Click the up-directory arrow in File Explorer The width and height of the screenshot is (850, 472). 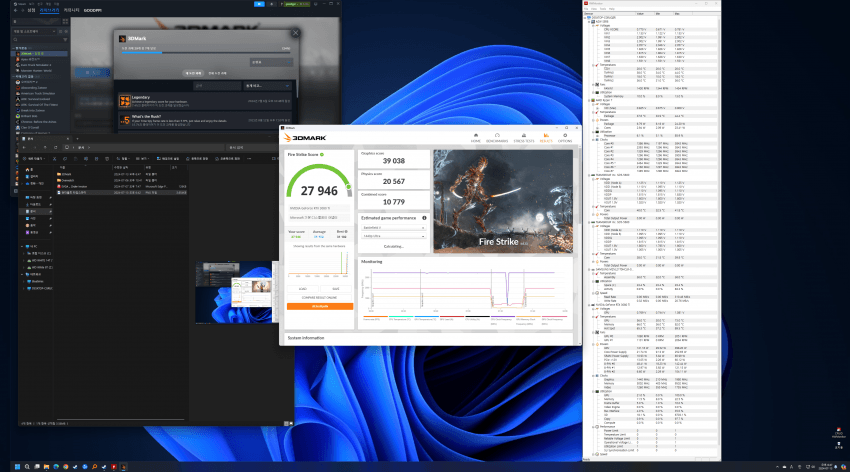click(x=45, y=147)
